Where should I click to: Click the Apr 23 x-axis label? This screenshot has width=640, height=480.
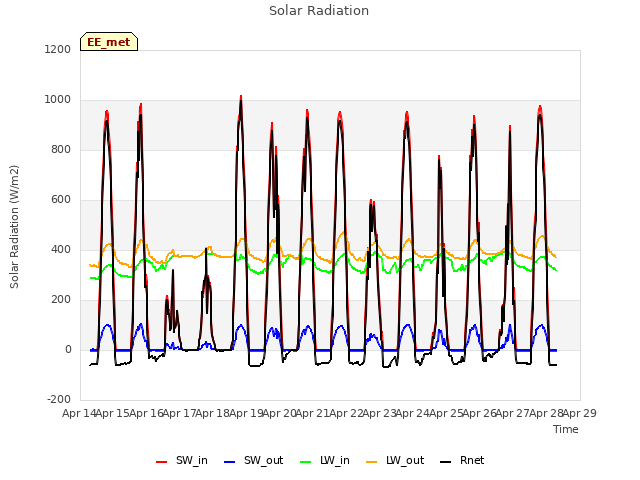379,413
